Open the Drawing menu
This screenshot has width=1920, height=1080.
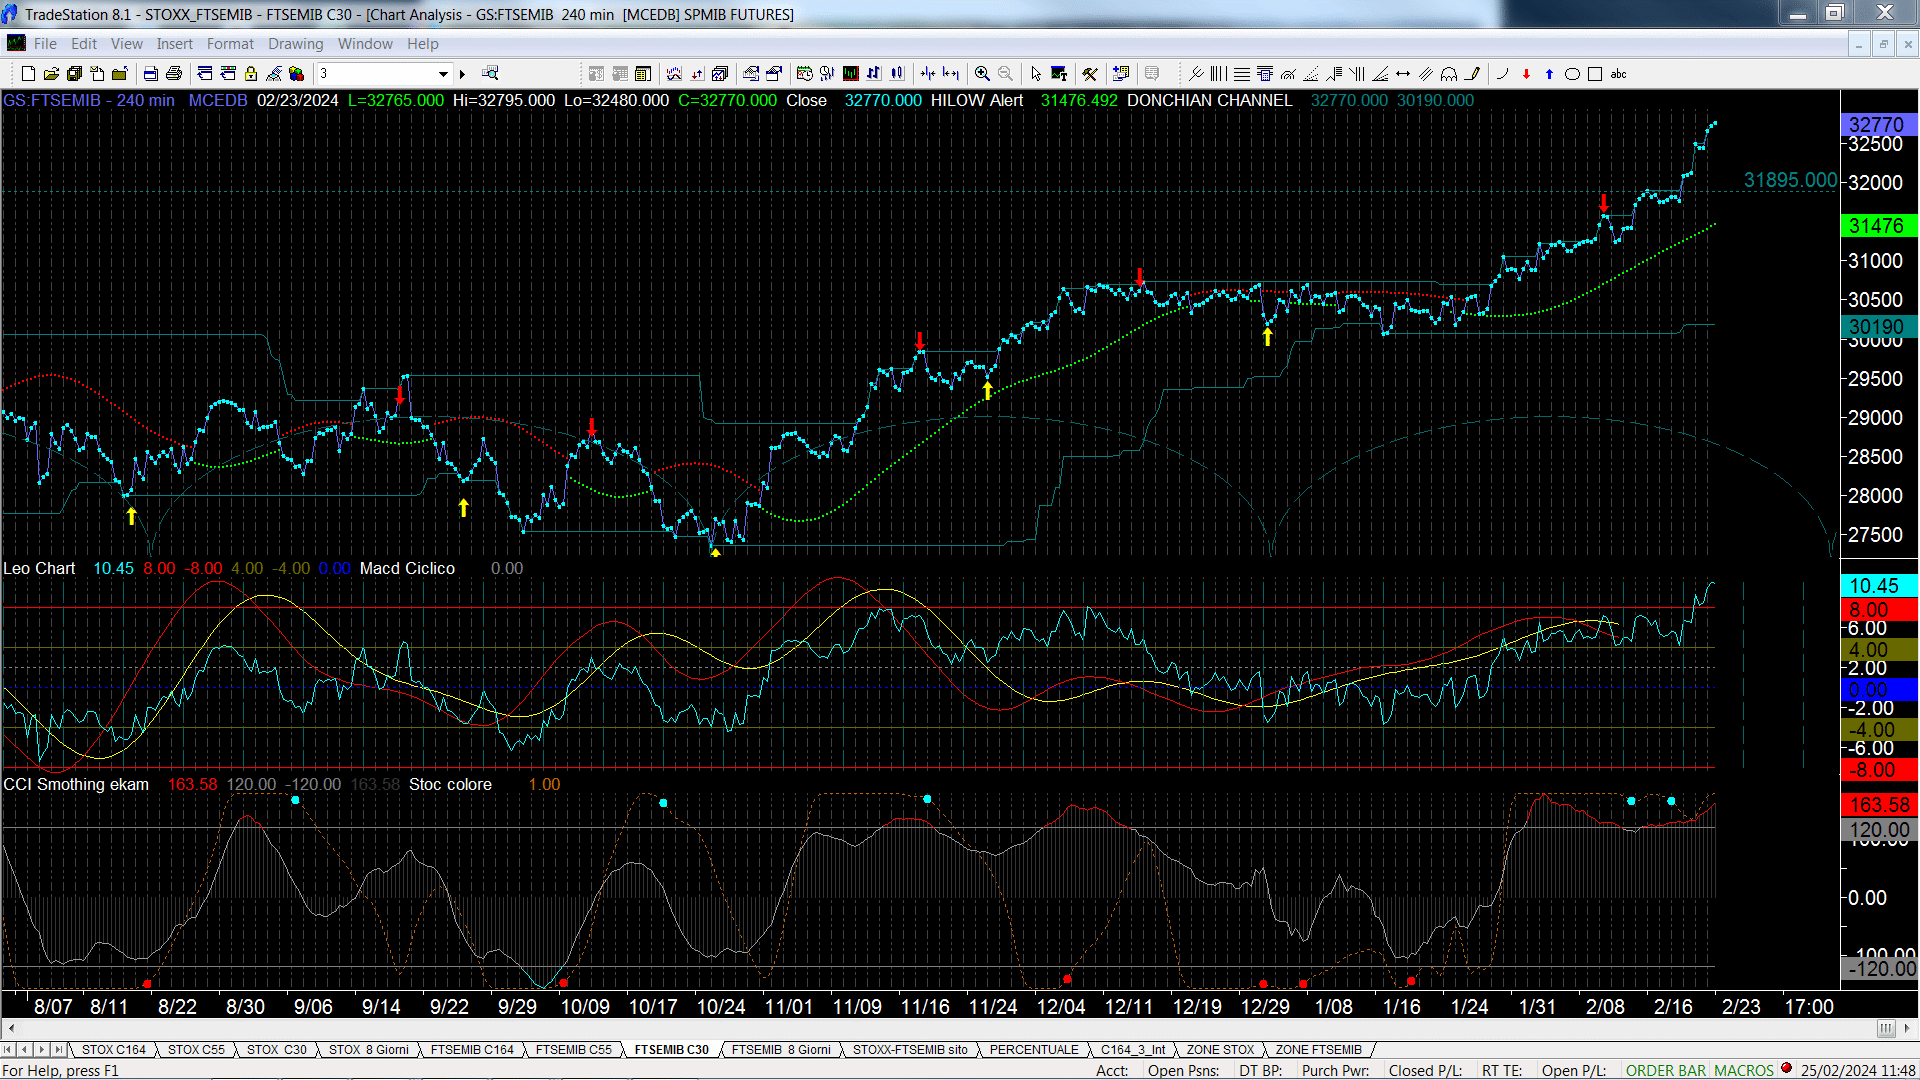point(296,43)
